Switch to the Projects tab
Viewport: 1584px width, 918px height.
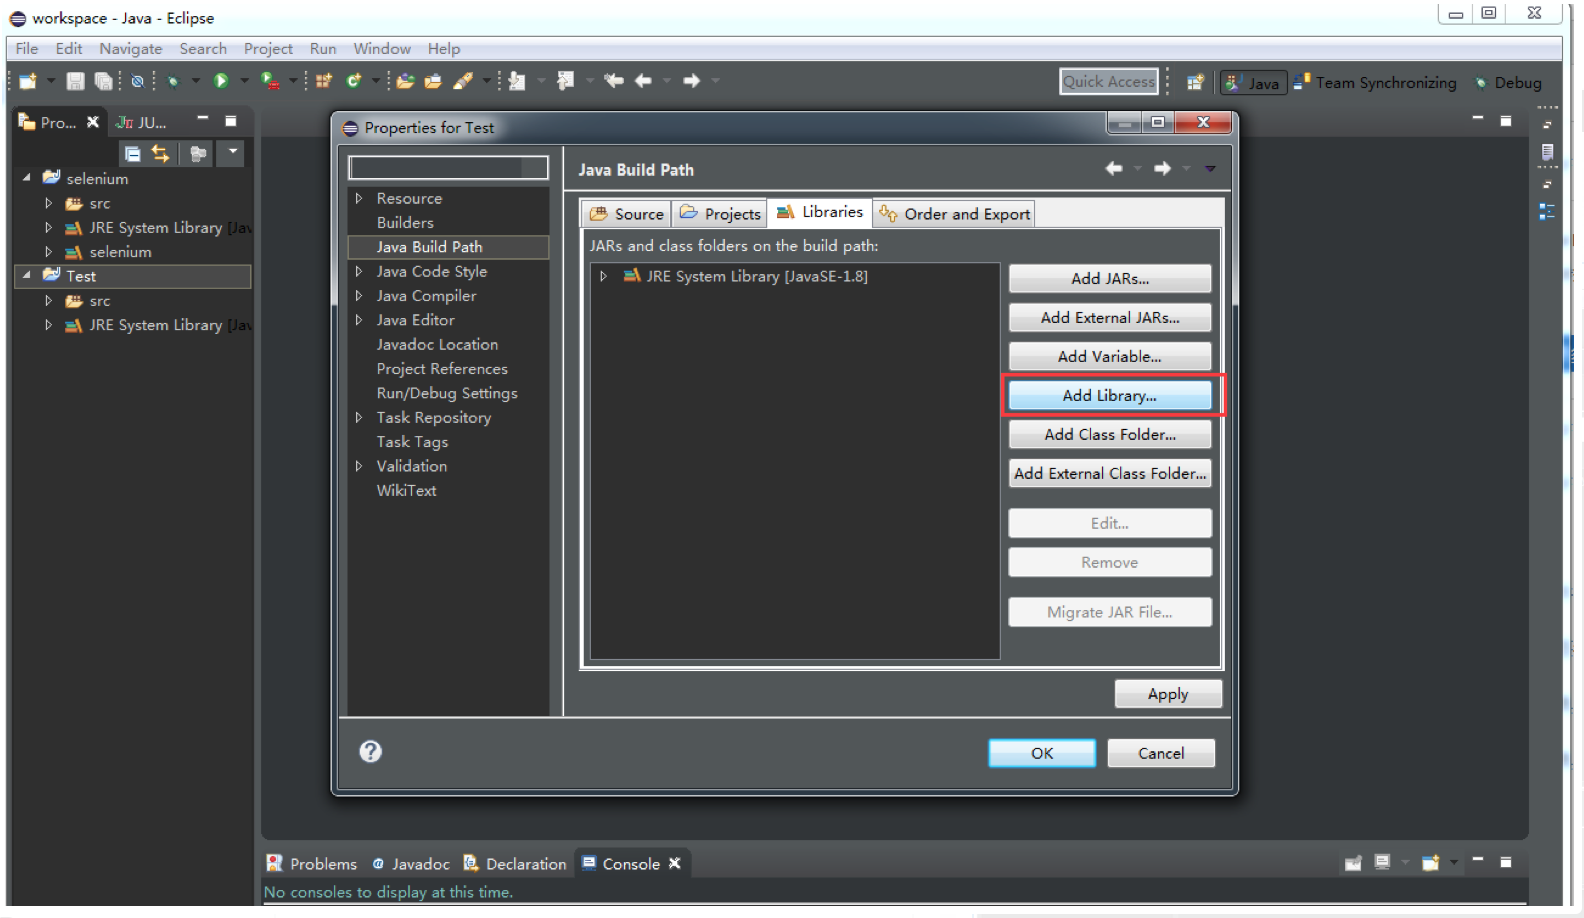coord(720,214)
